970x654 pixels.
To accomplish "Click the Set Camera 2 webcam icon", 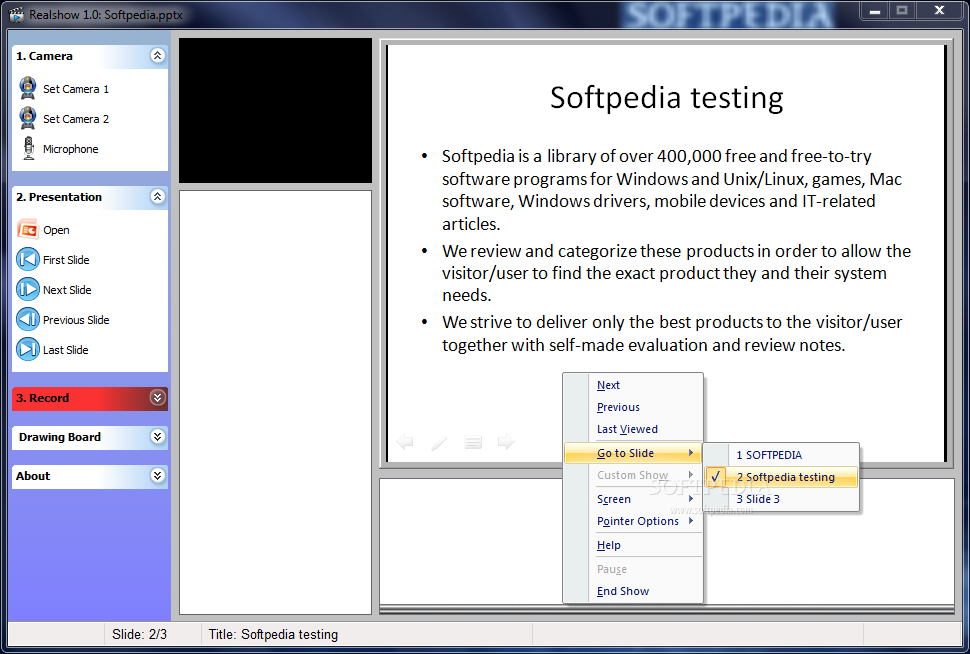I will pos(28,118).
